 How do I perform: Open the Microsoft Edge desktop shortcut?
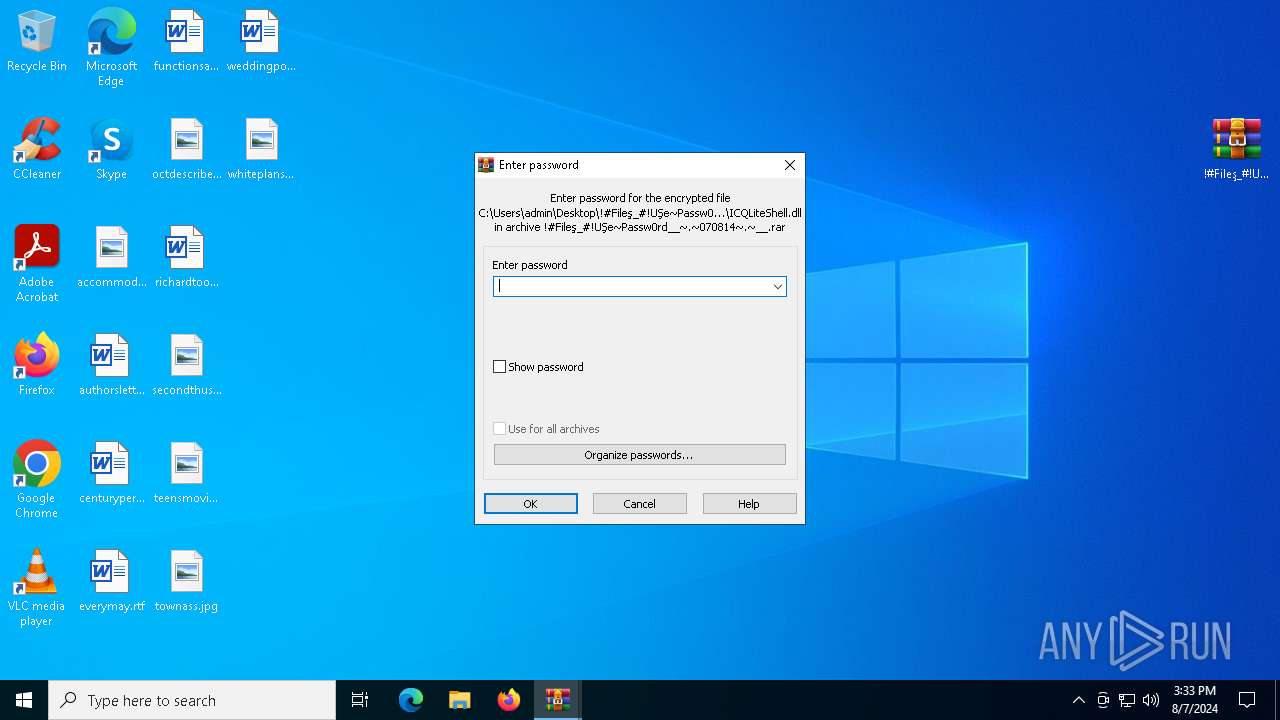point(111,48)
